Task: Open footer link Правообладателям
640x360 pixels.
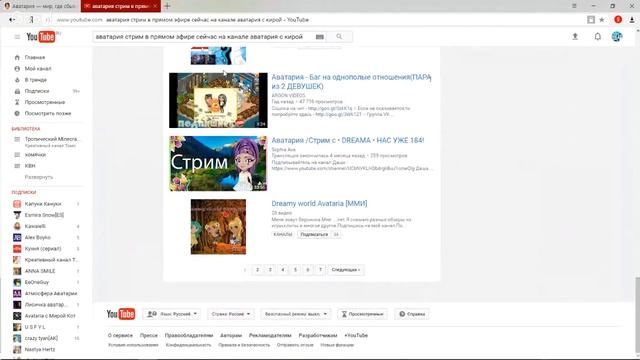Action: [189, 336]
